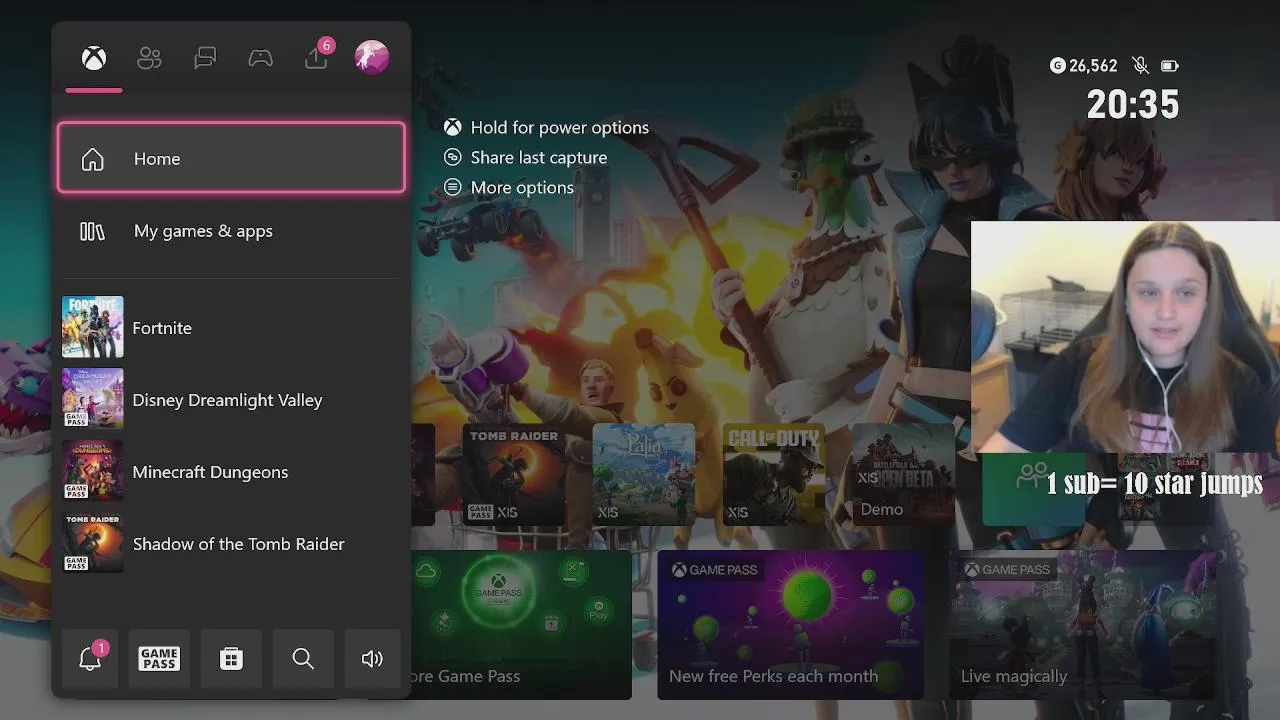Open notifications bell in the guide
The image size is (1280, 720).
(x=90, y=658)
